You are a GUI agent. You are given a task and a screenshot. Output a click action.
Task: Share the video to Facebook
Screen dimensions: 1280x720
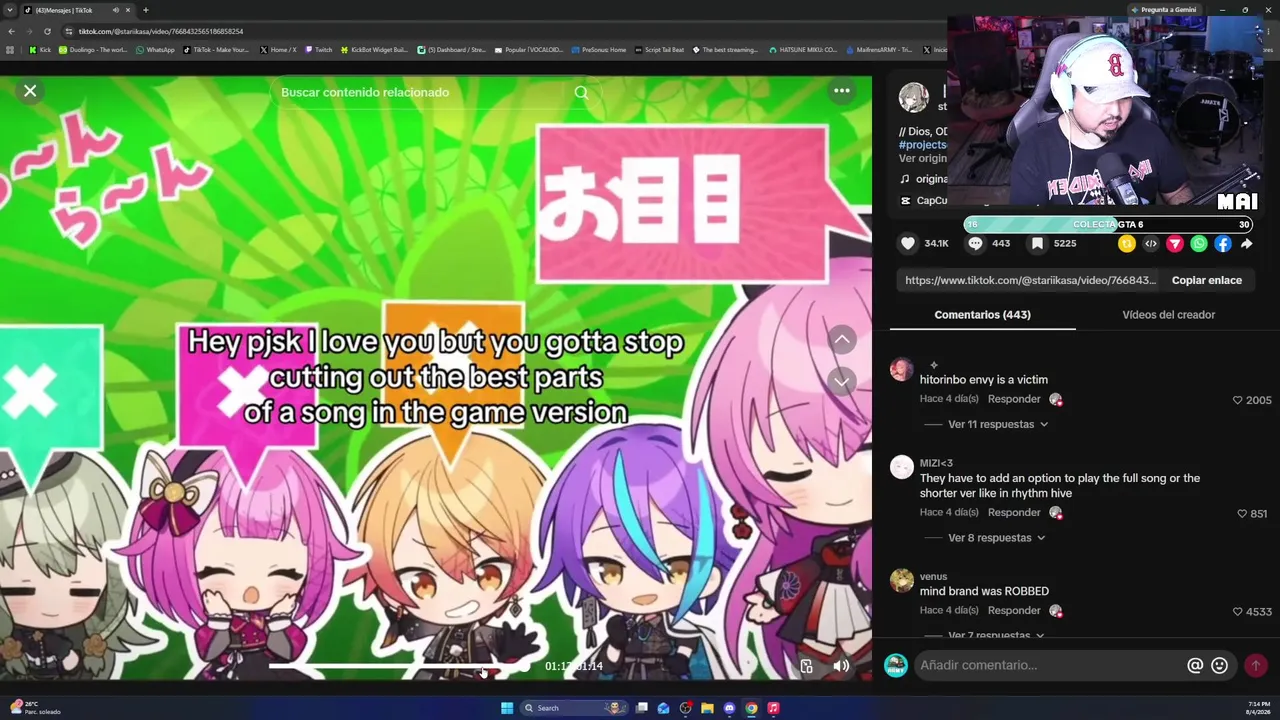pyautogui.click(x=1223, y=244)
